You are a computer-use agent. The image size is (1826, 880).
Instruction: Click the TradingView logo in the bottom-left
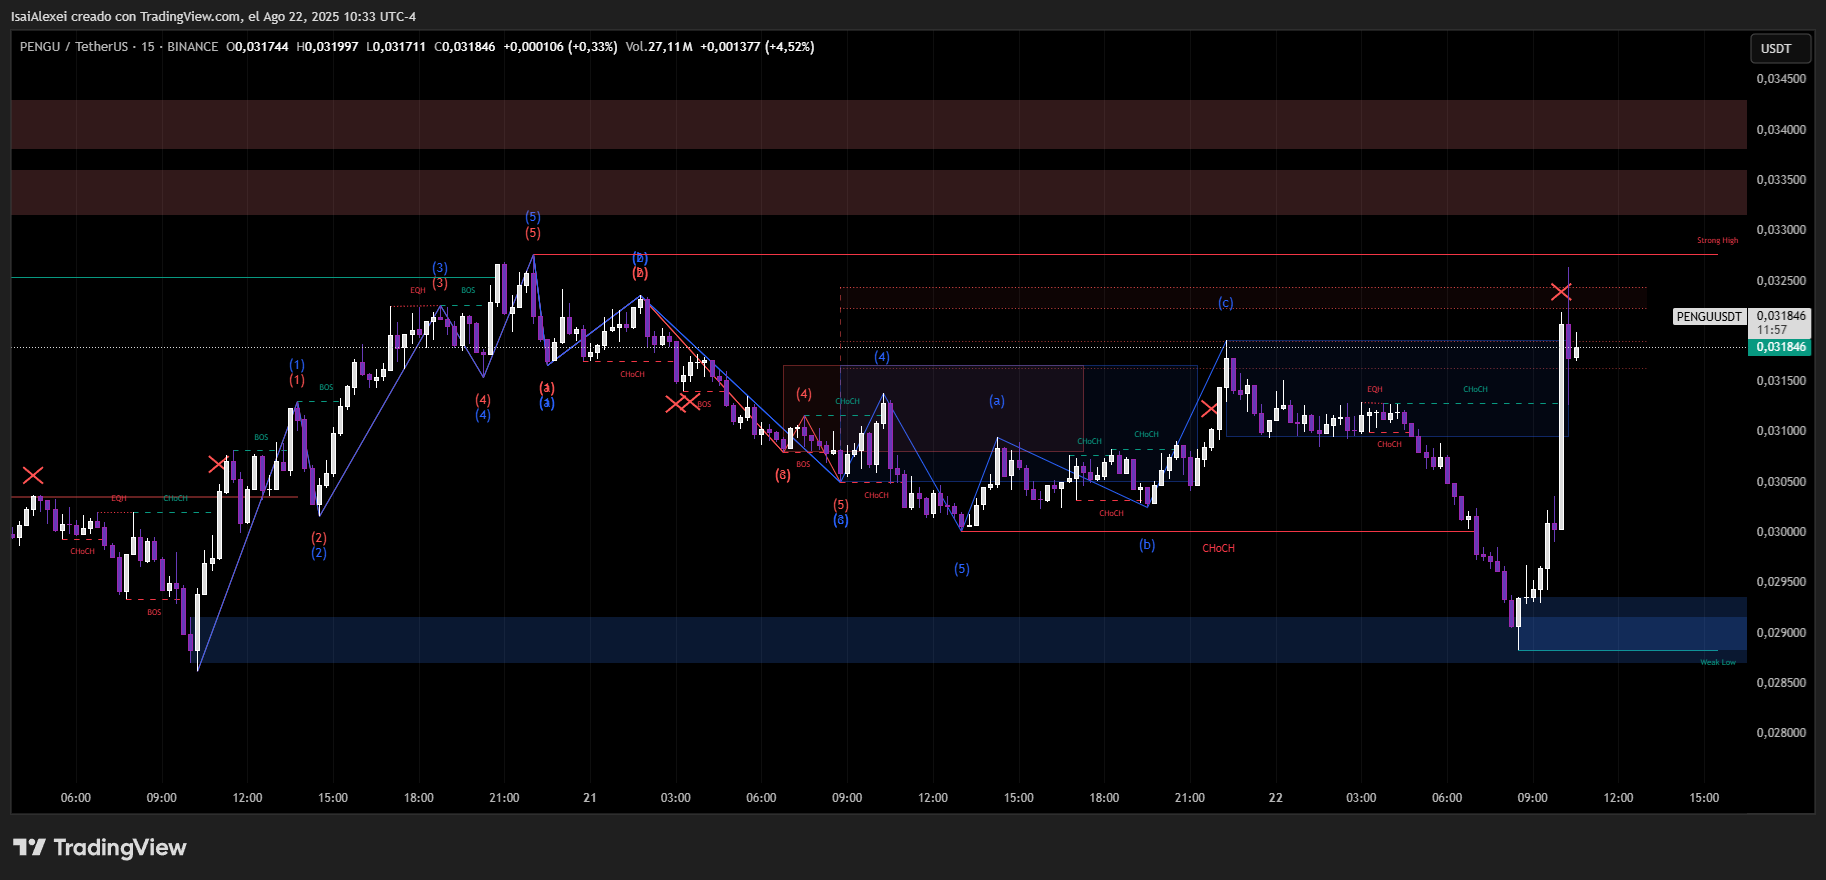pyautogui.click(x=100, y=848)
